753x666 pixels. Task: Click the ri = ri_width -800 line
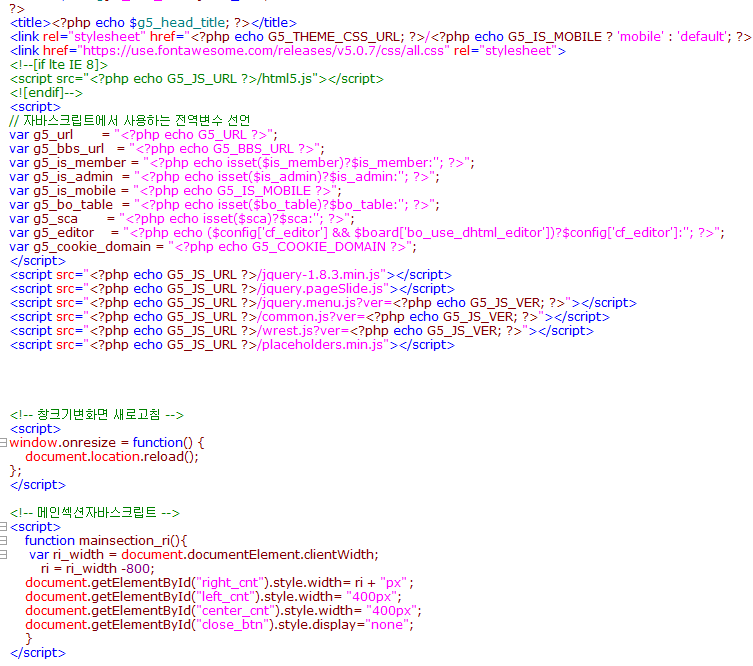pos(97,569)
